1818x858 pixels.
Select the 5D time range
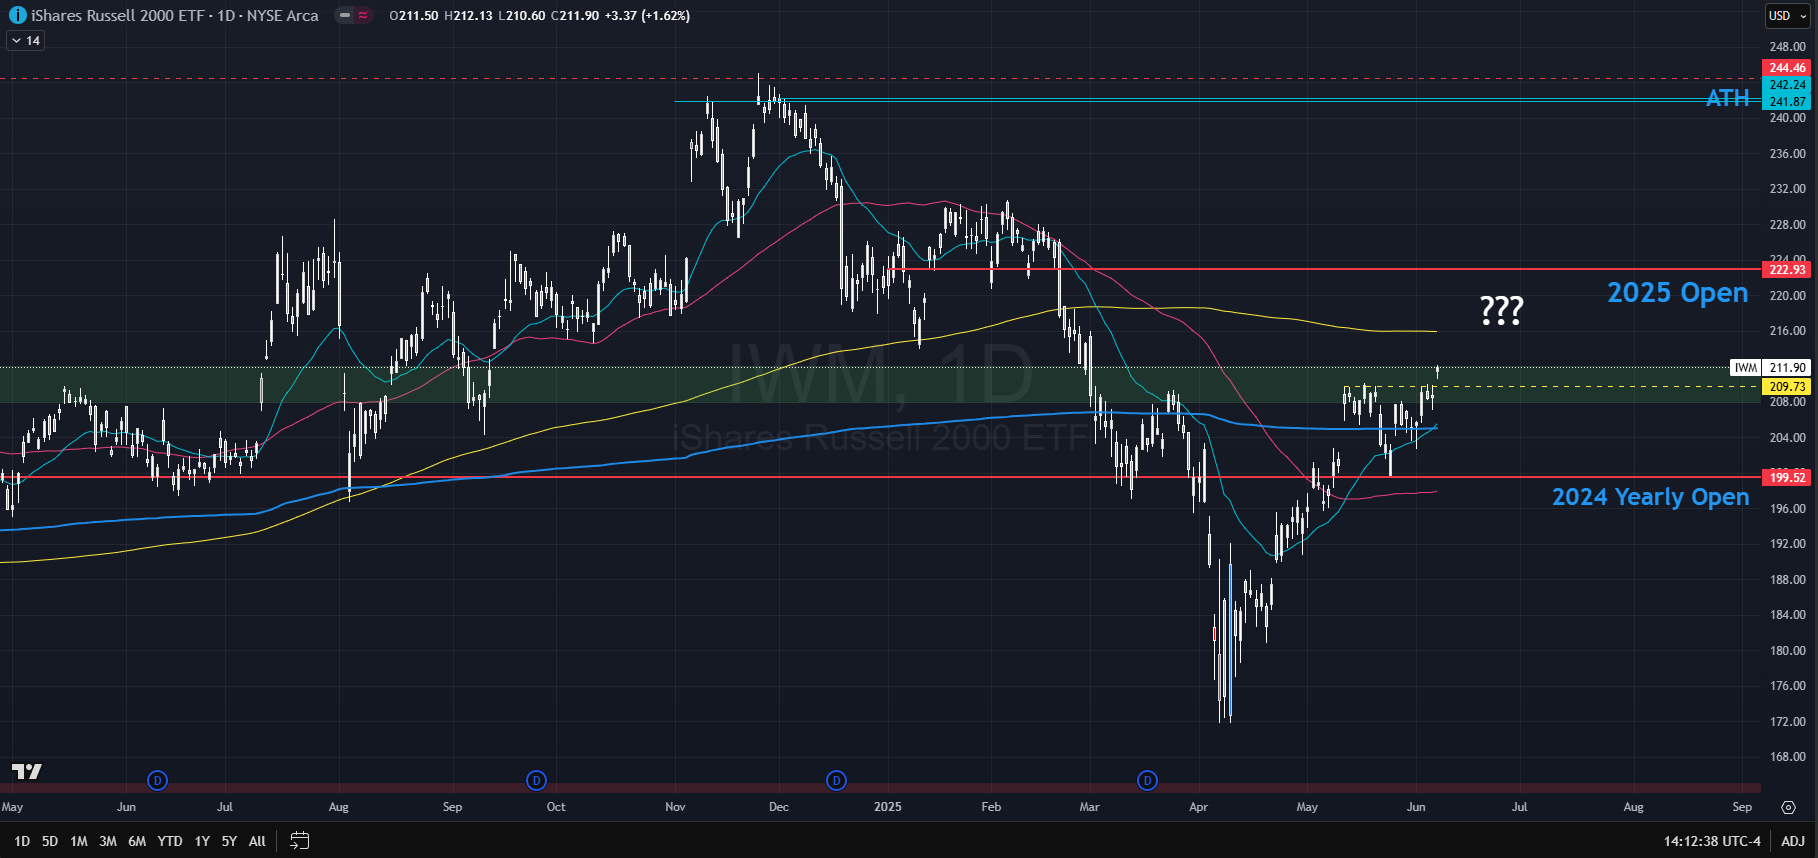(x=50, y=841)
